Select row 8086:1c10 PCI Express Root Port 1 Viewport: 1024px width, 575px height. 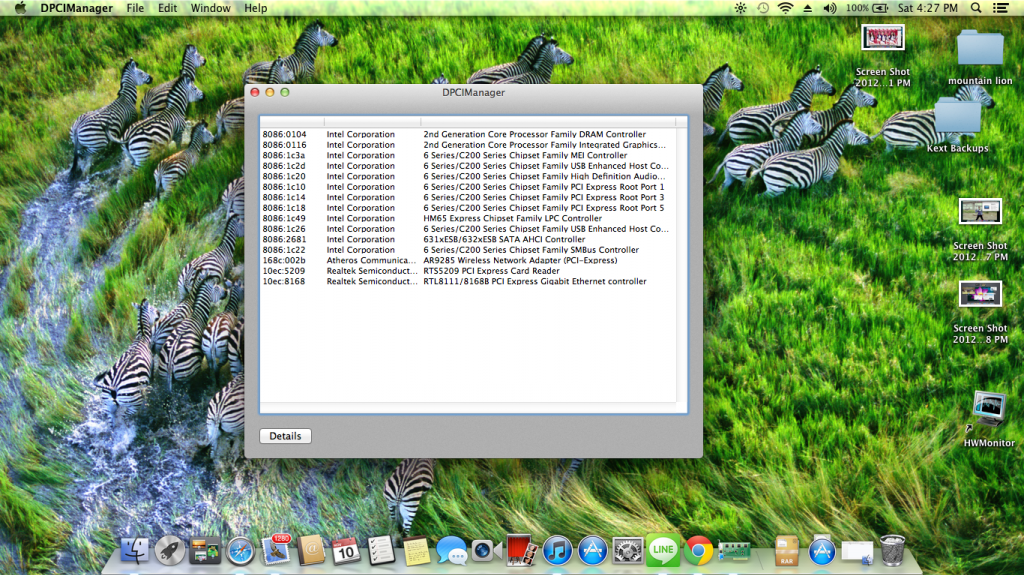pyautogui.click(x=469, y=186)
